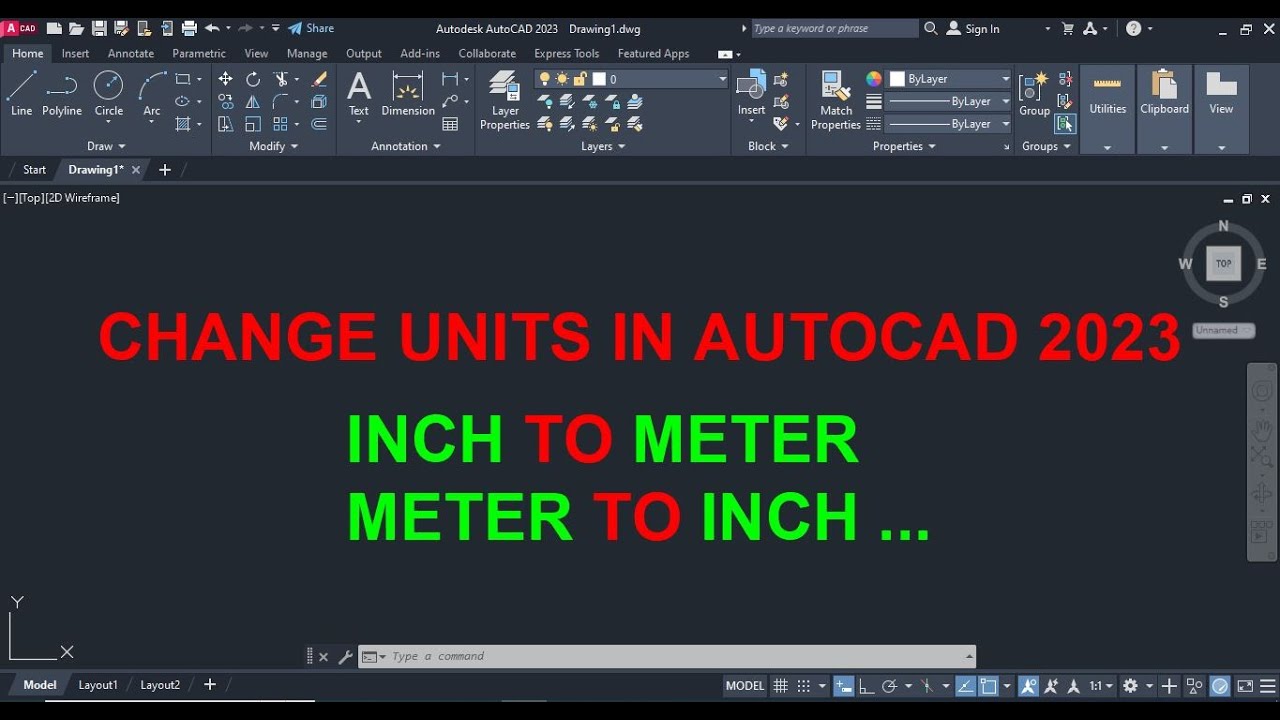Viewport: 1280px width, 720px height.
Task: Click the Erase tool icon
Action: coord(319,79)
